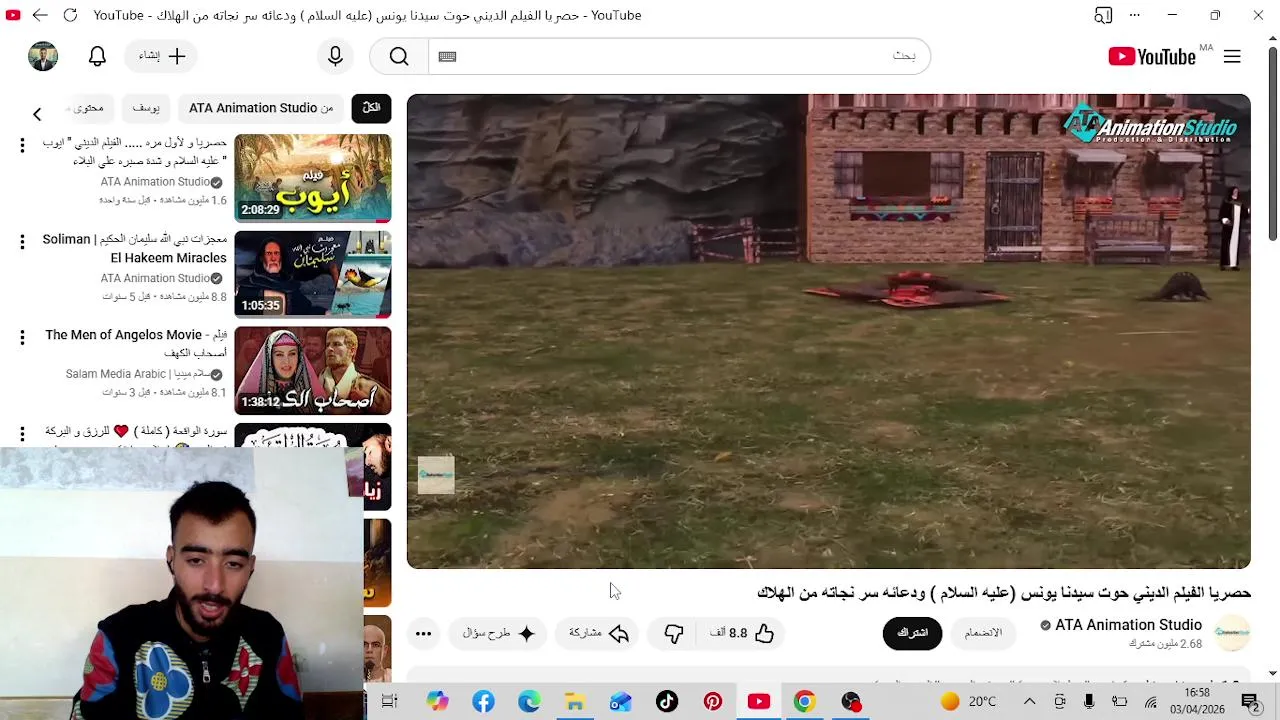Open Facebook from the taskbar

tap(483, 702)
